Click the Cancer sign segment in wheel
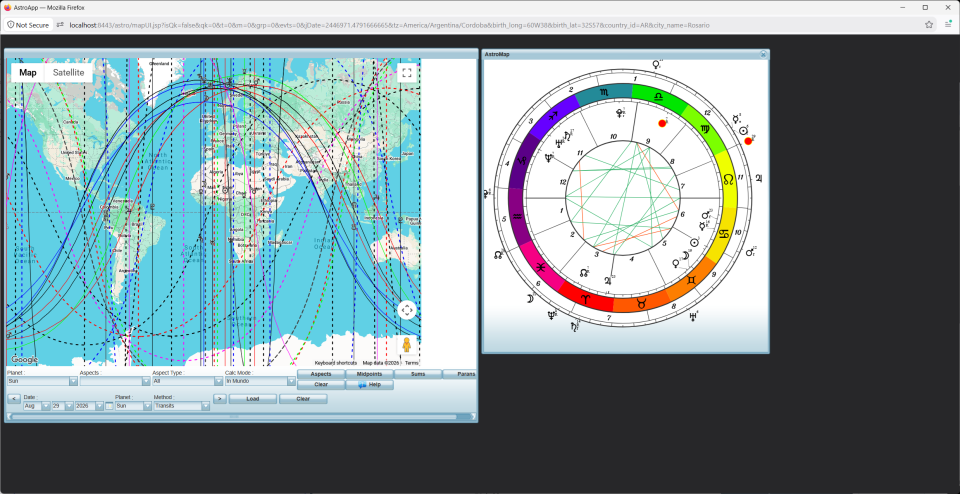 click(x=724, y=234)
